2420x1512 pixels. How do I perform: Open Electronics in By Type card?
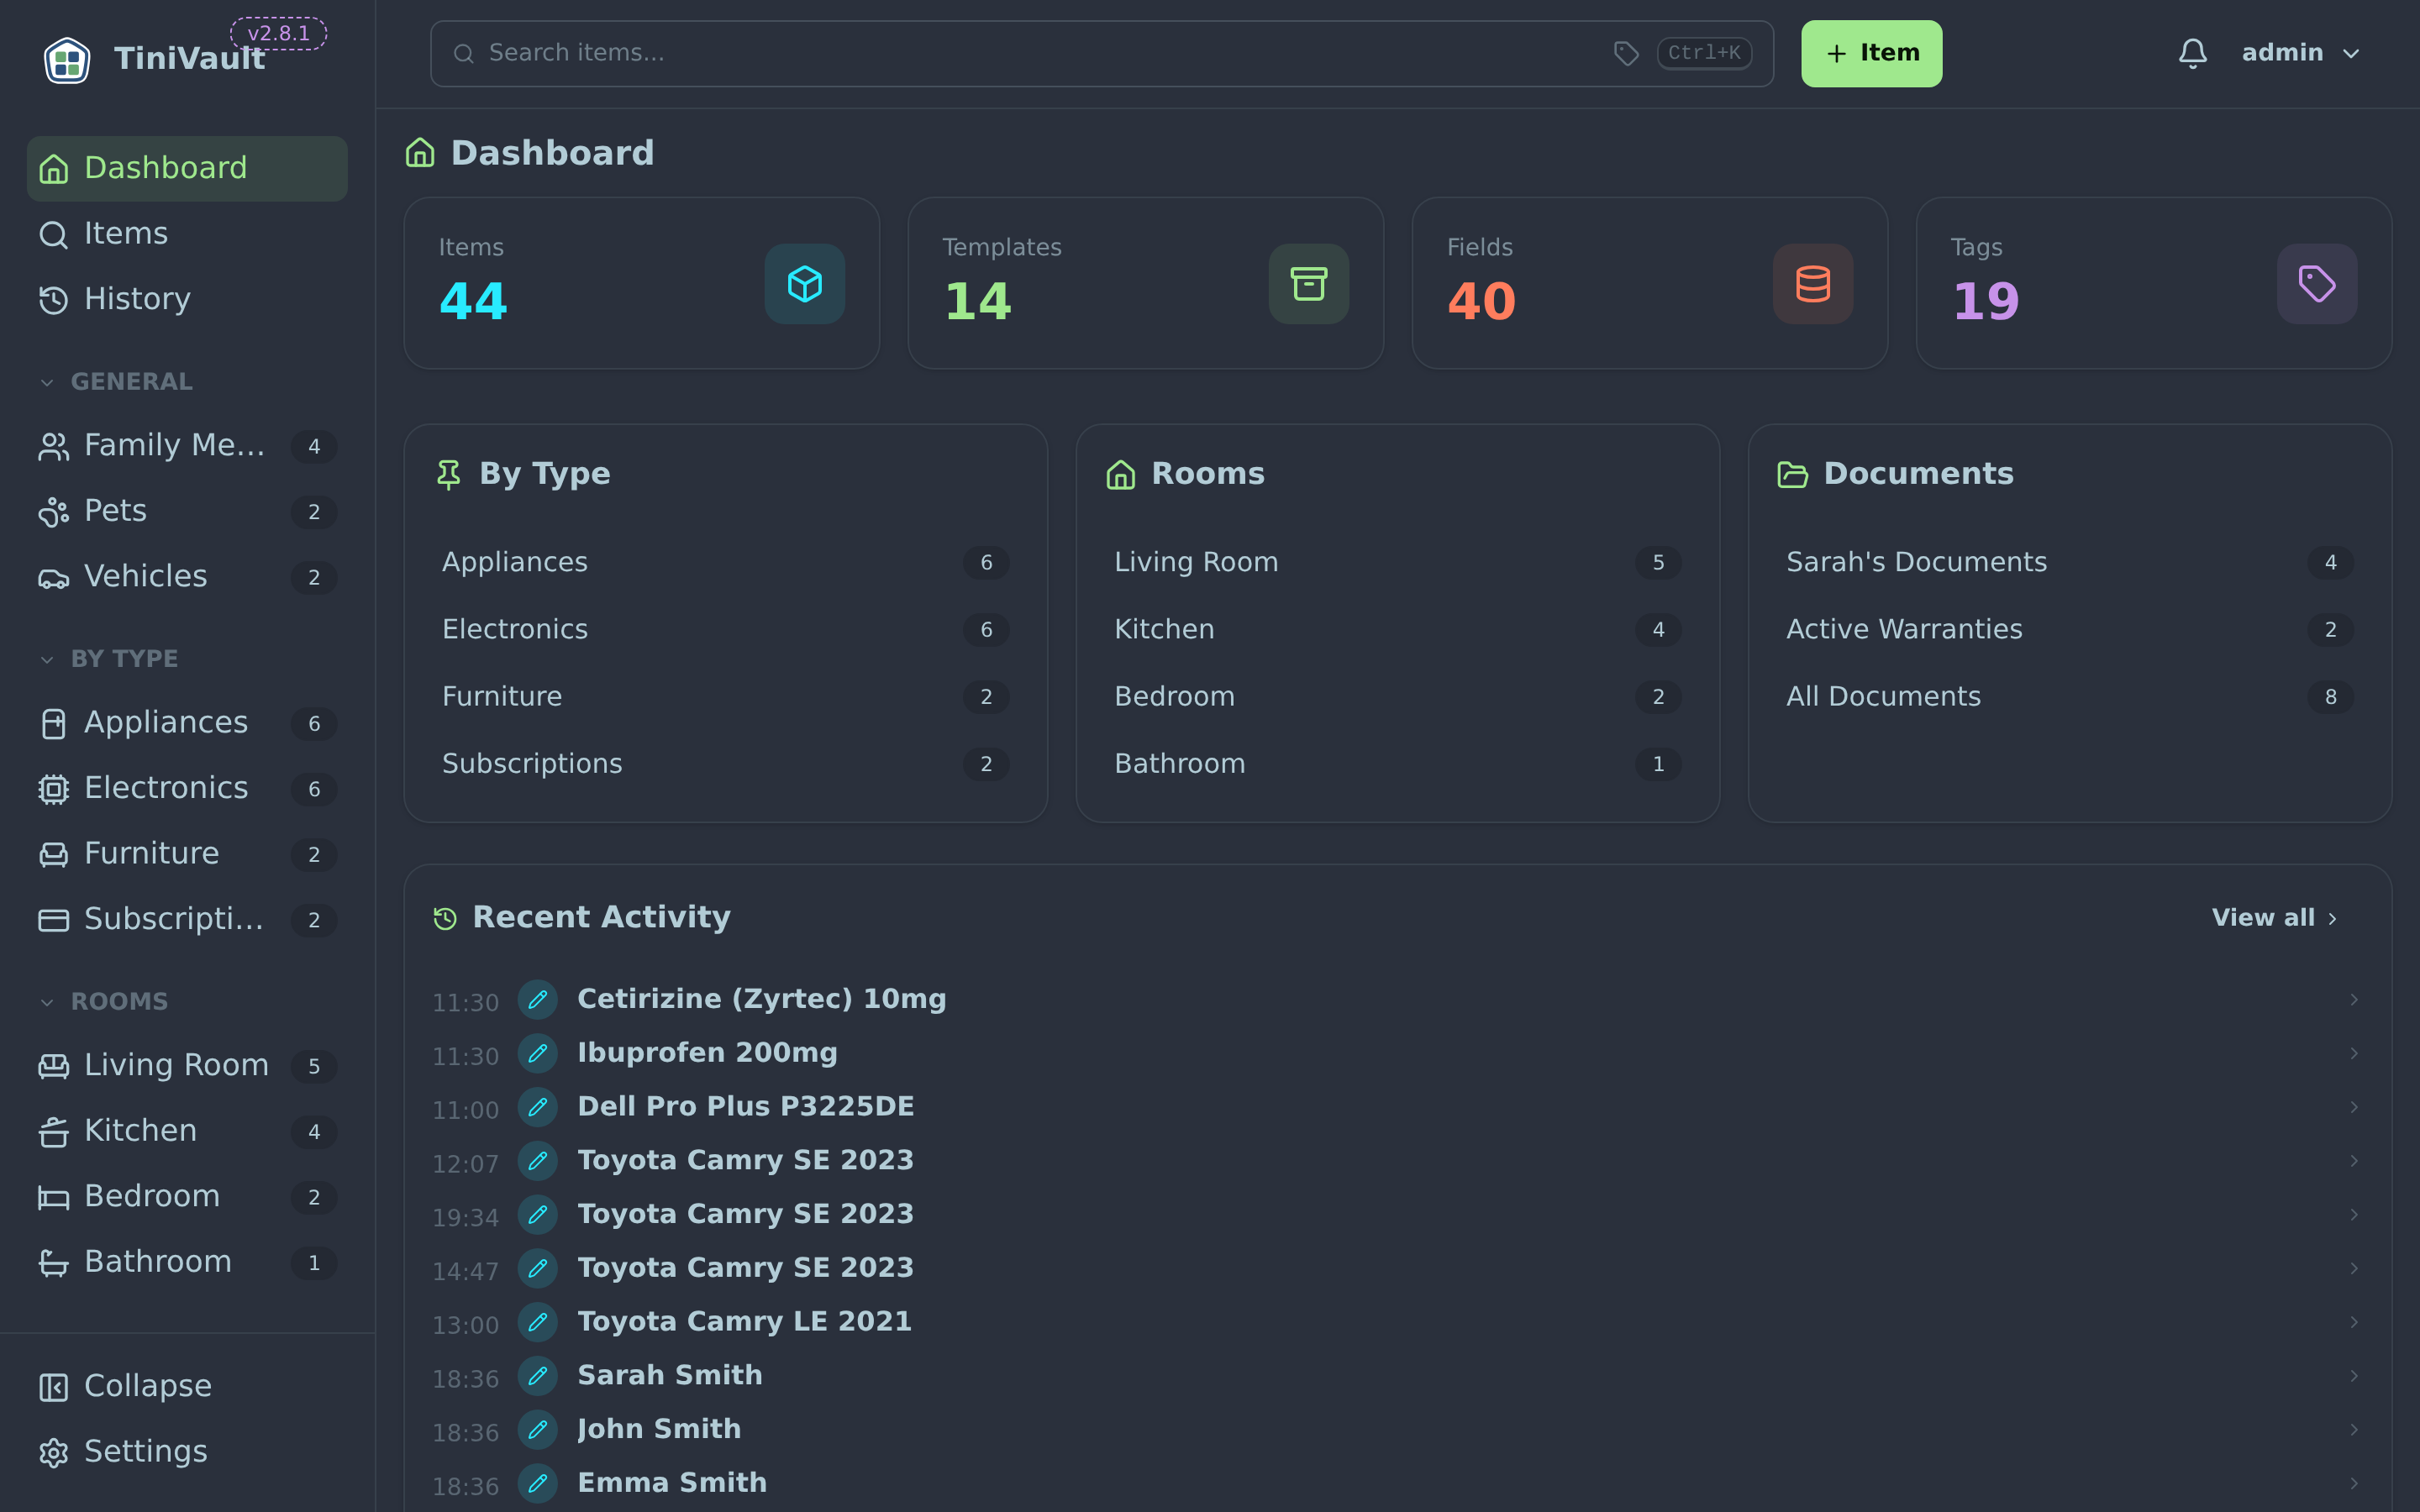coord(725,630)
